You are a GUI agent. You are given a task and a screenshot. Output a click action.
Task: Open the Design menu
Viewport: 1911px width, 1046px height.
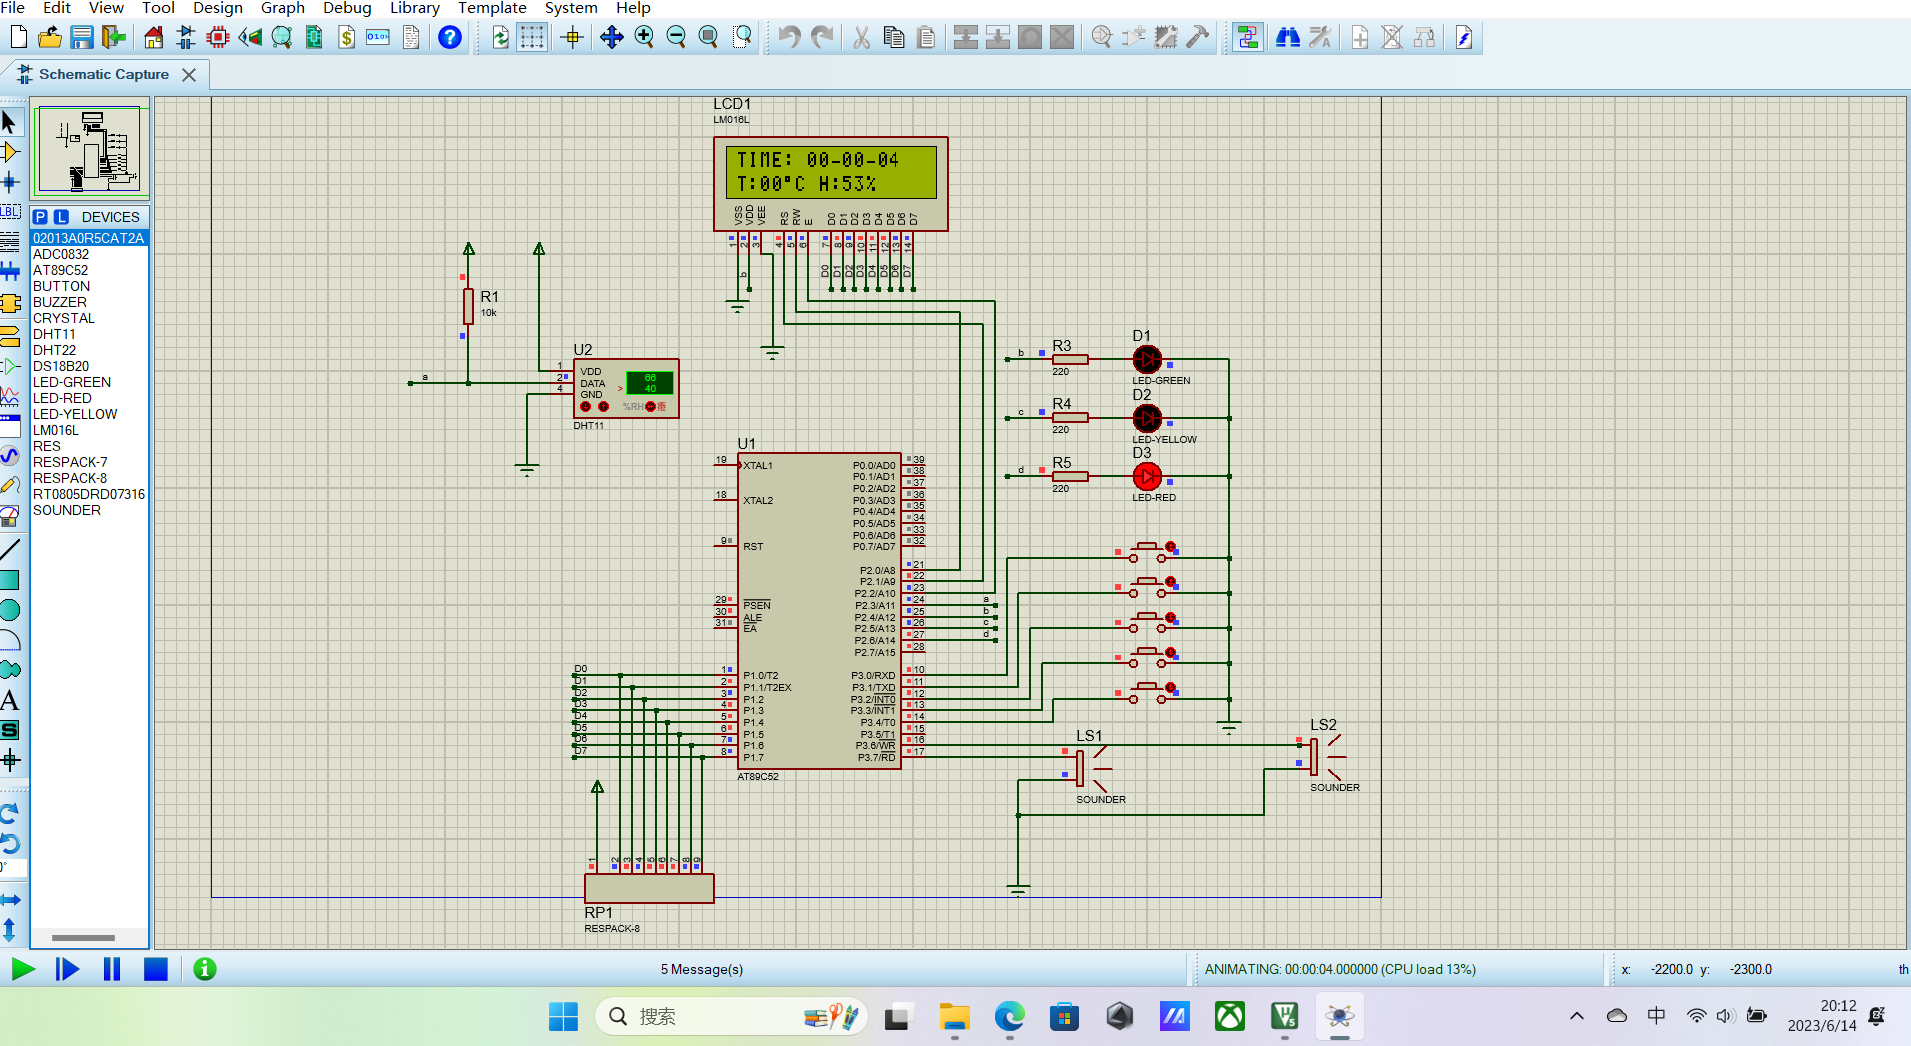point(218,8)
